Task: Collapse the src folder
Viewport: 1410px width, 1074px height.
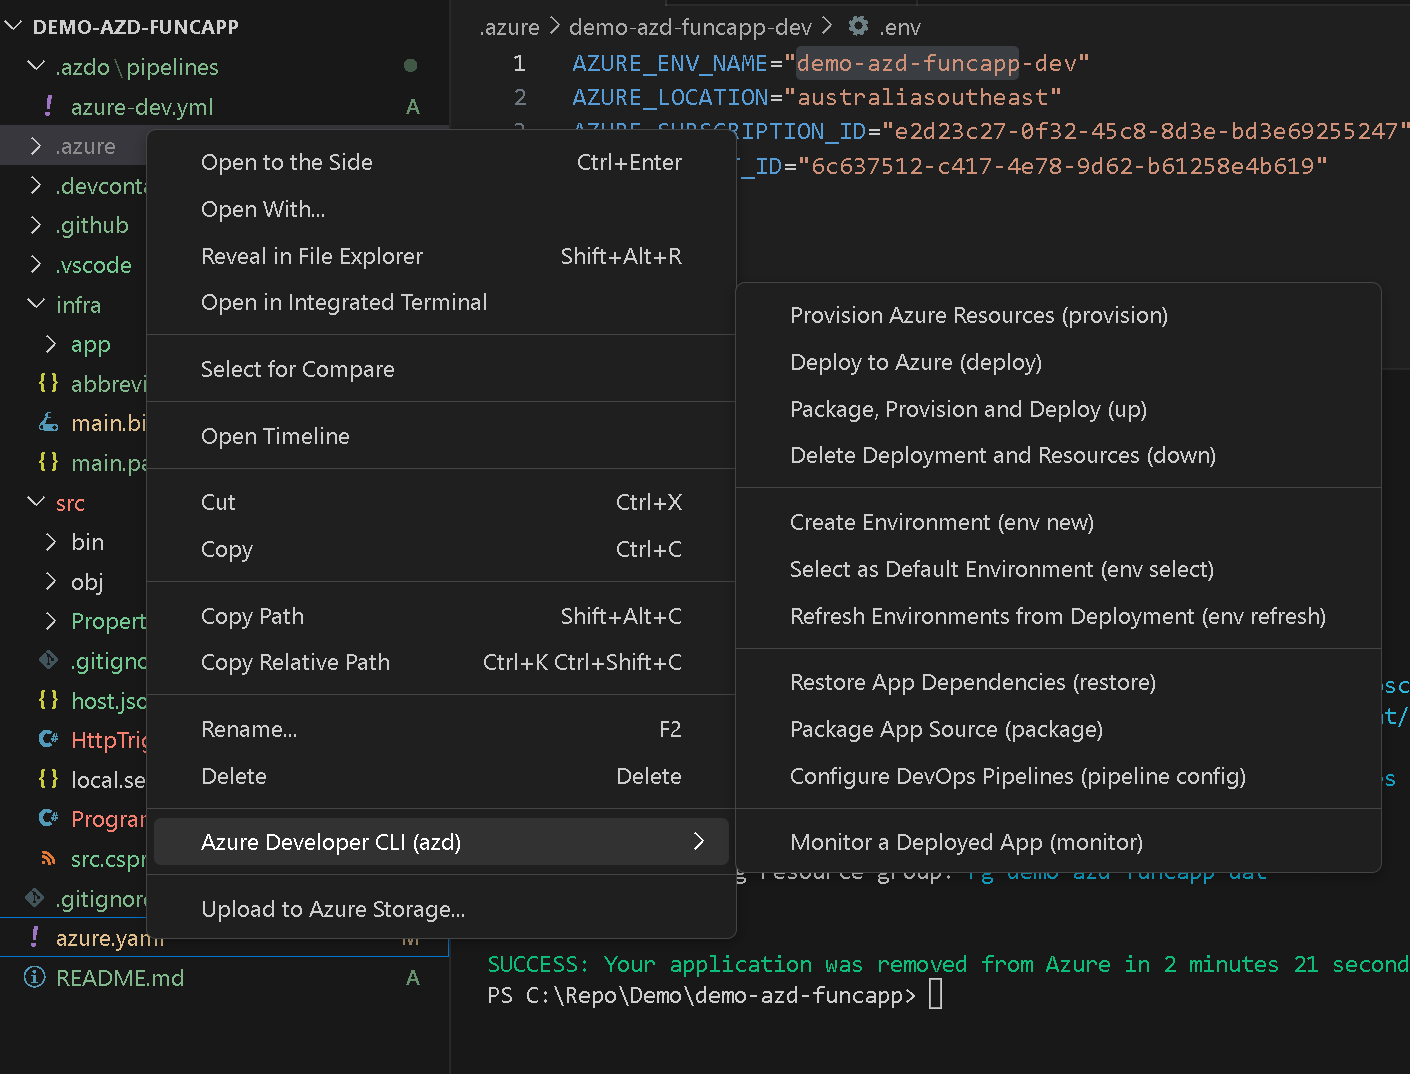Action: point(36,502)
